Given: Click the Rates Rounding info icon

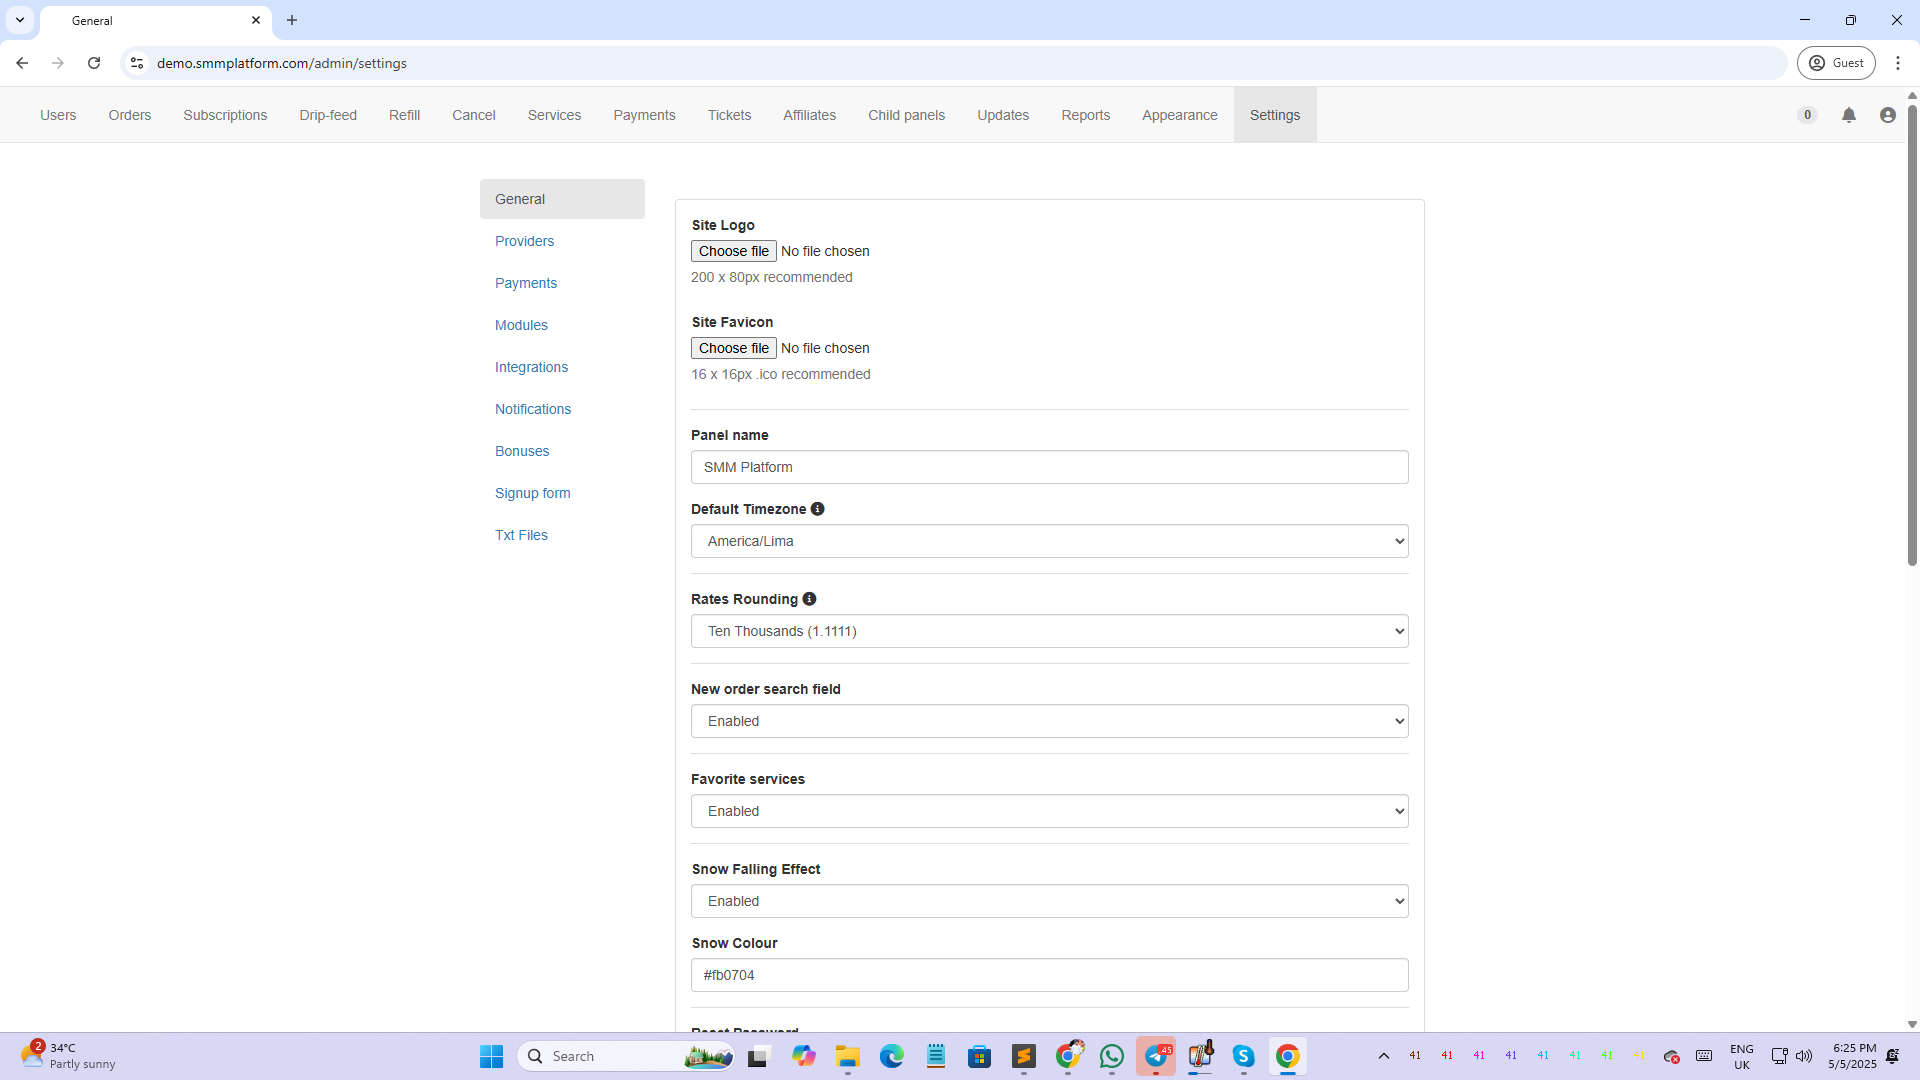Looking at the screenshot, I should coord(809,599).
